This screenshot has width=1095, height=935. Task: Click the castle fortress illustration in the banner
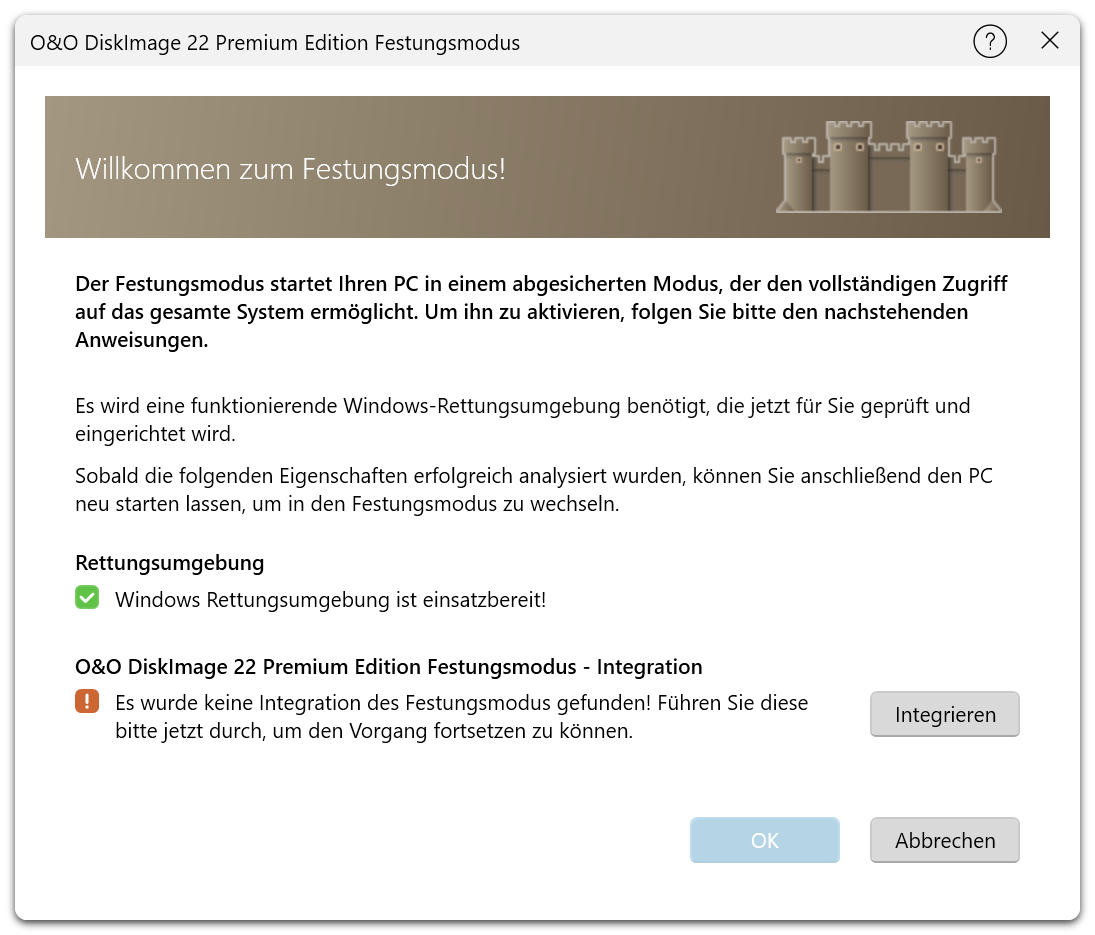pyautogui.click(x=888, y=167)
